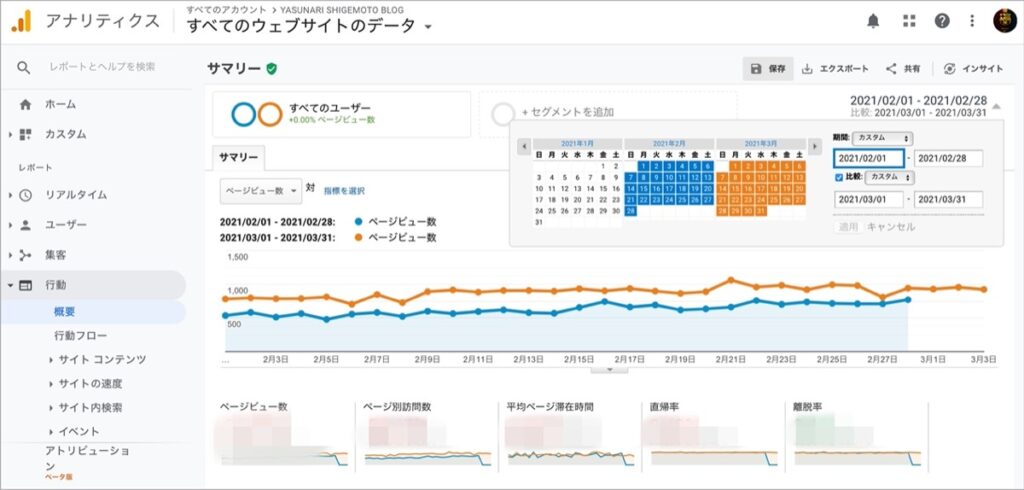Click the すべてのユーザー segment card
1024x490 pixels.
point(342,114)
